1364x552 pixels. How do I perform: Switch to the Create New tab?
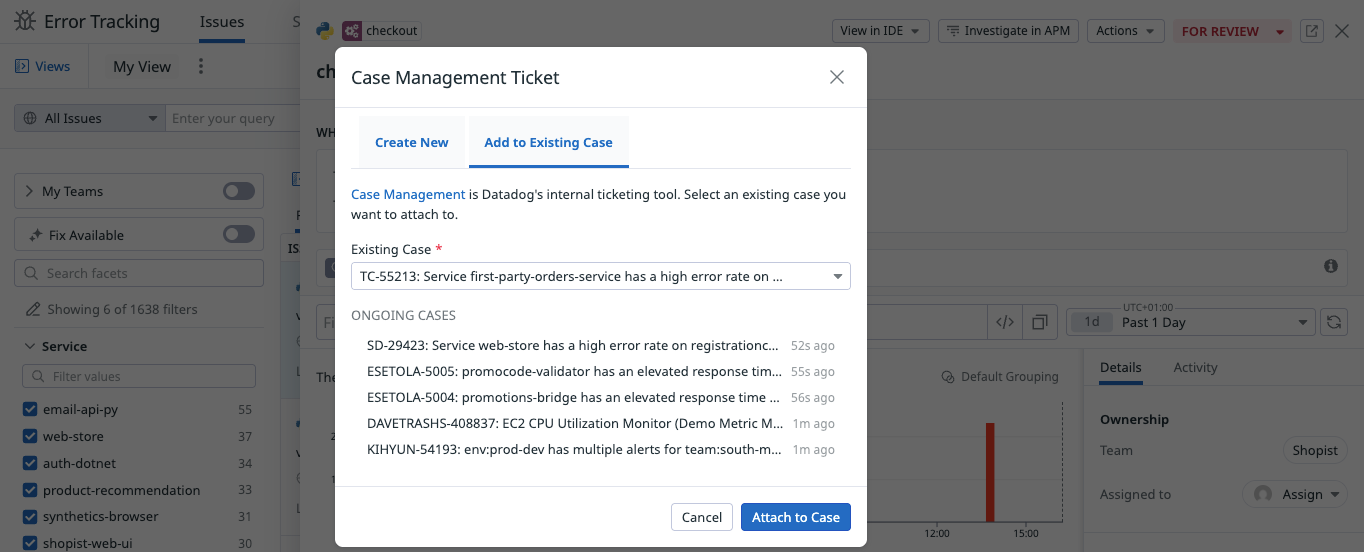pos(411,142)
